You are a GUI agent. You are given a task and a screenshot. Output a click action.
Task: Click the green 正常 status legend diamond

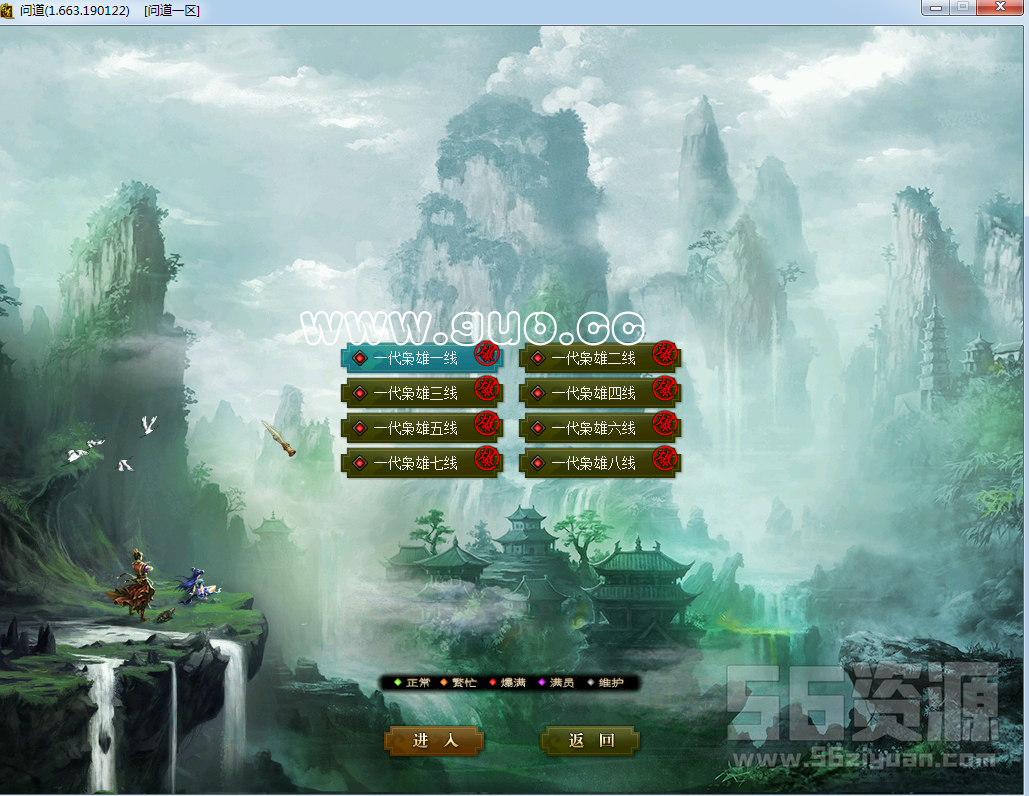(x=397, y=683)
